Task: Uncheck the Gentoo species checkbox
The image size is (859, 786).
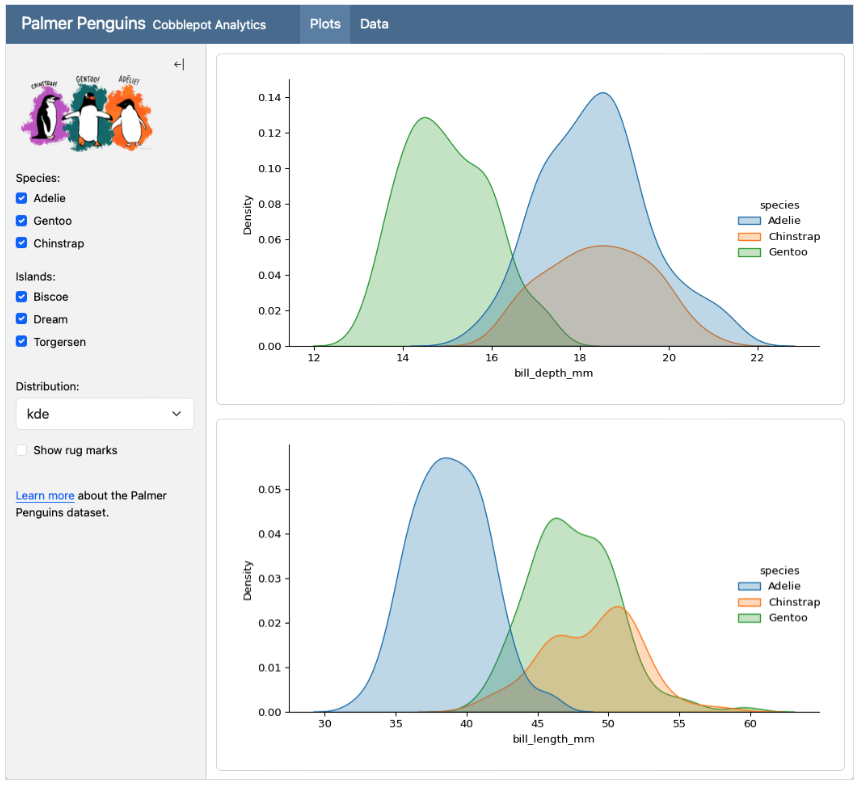Action: [x=22, y=221]
